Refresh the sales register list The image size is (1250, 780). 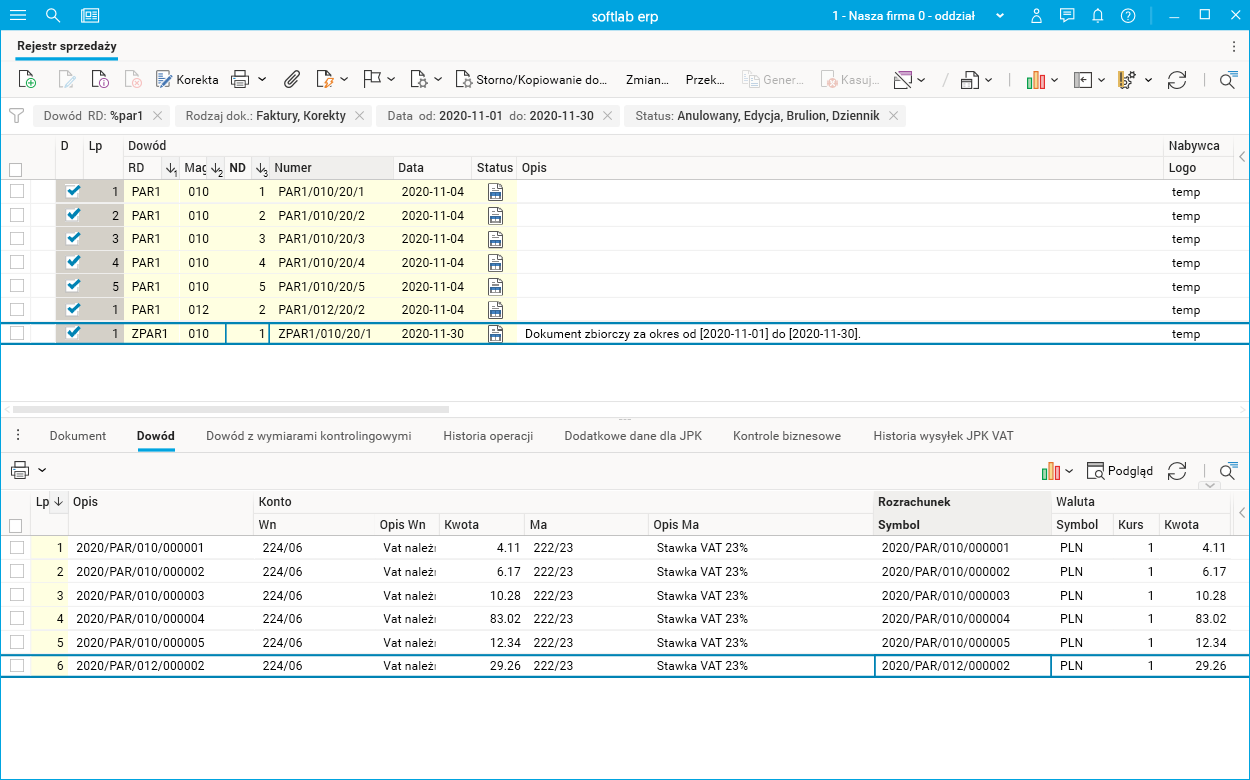(1177, 80)
